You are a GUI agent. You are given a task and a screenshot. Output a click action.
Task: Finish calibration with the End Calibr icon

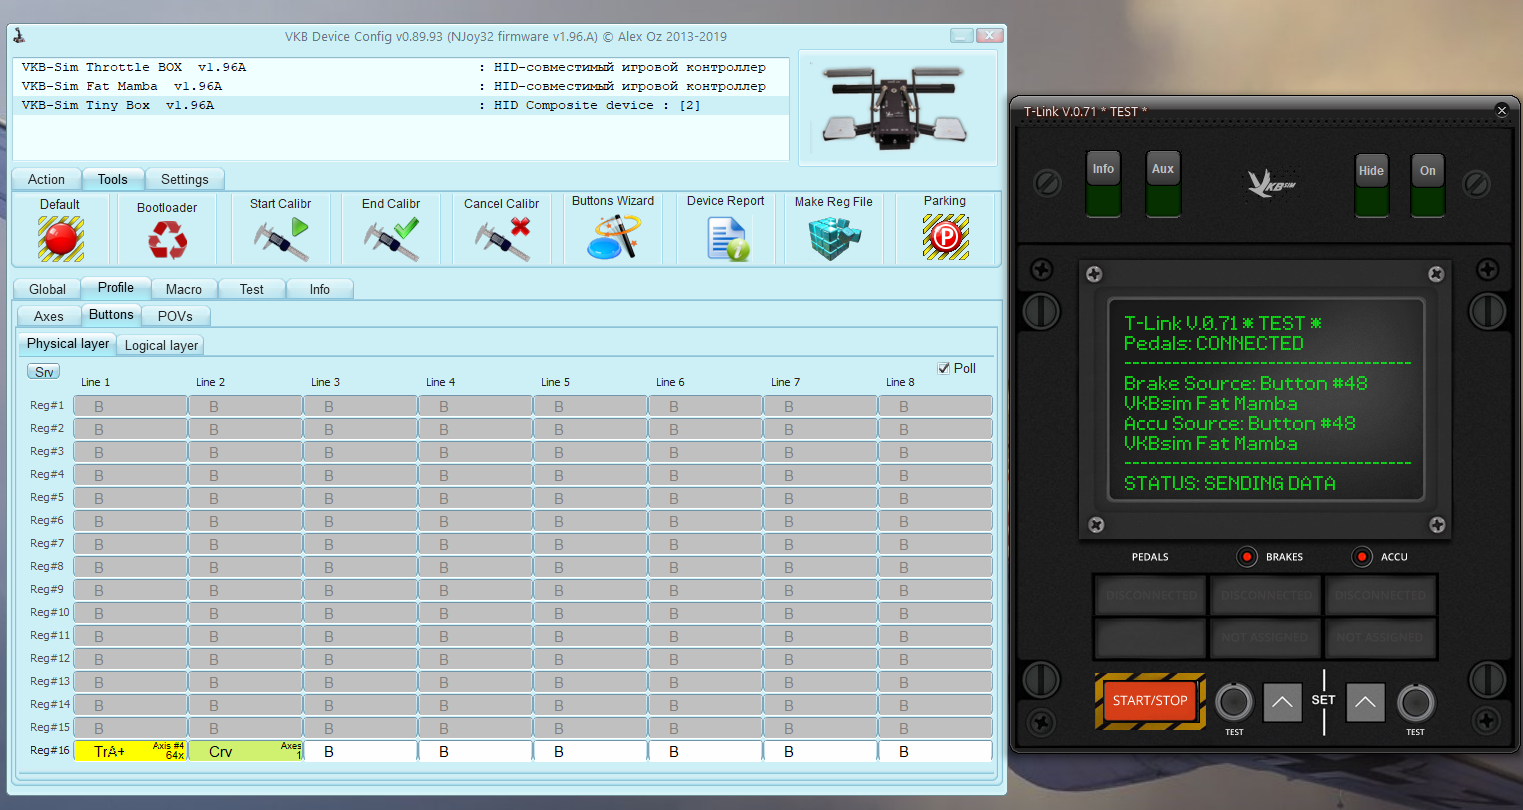click(391, 240)
